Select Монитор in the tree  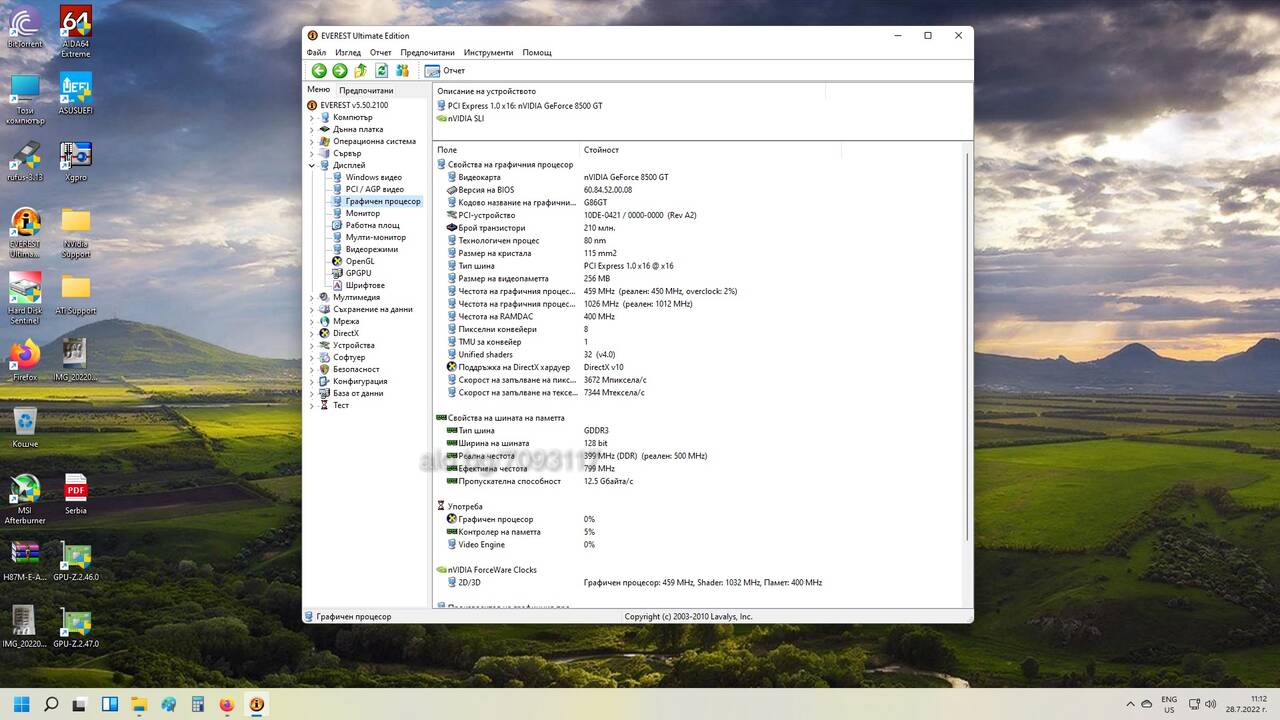[x=363, y=213]
